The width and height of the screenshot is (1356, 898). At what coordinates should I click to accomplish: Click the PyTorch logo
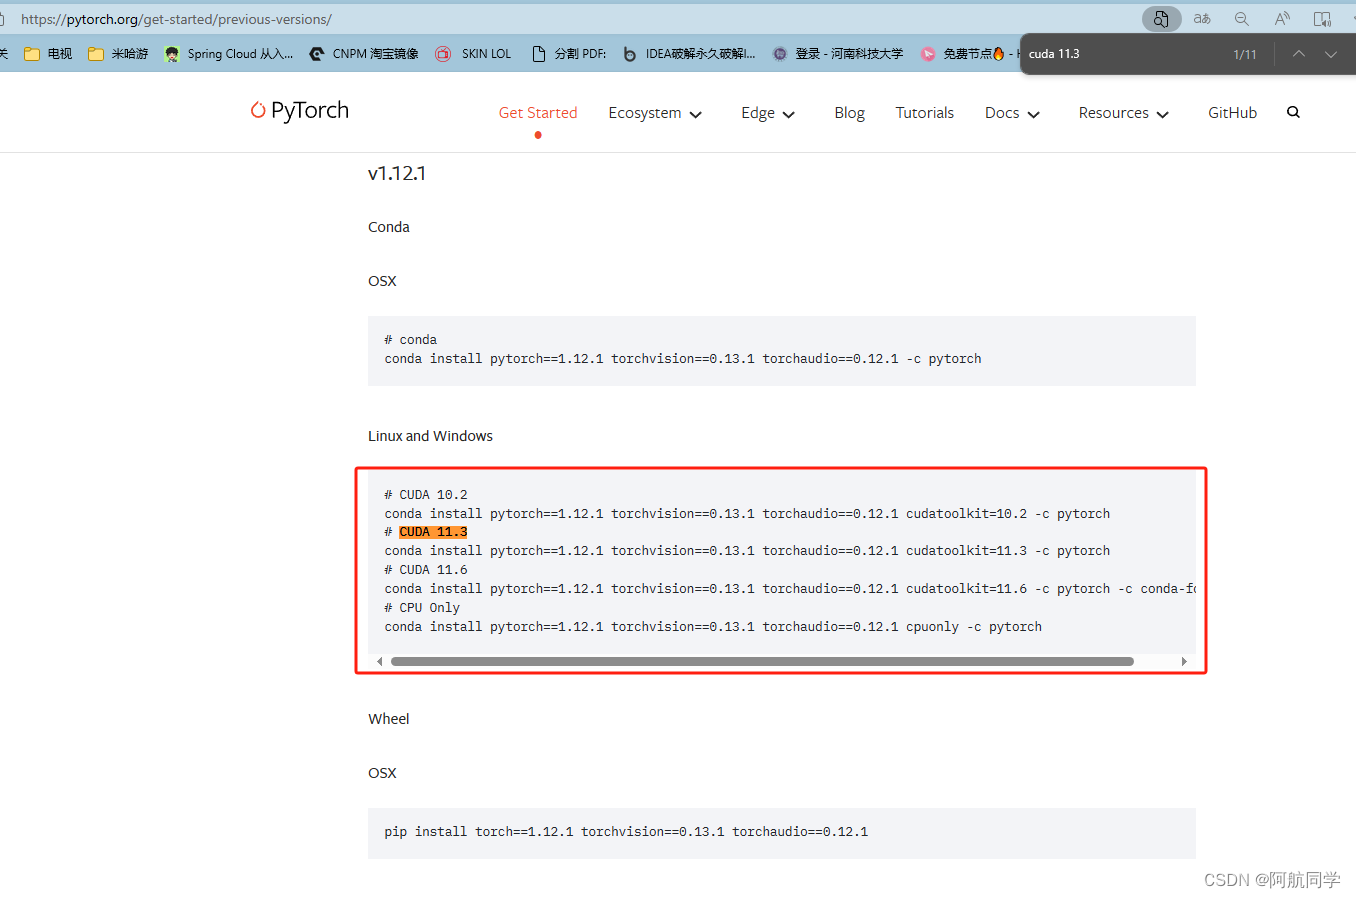click(300, 110)
